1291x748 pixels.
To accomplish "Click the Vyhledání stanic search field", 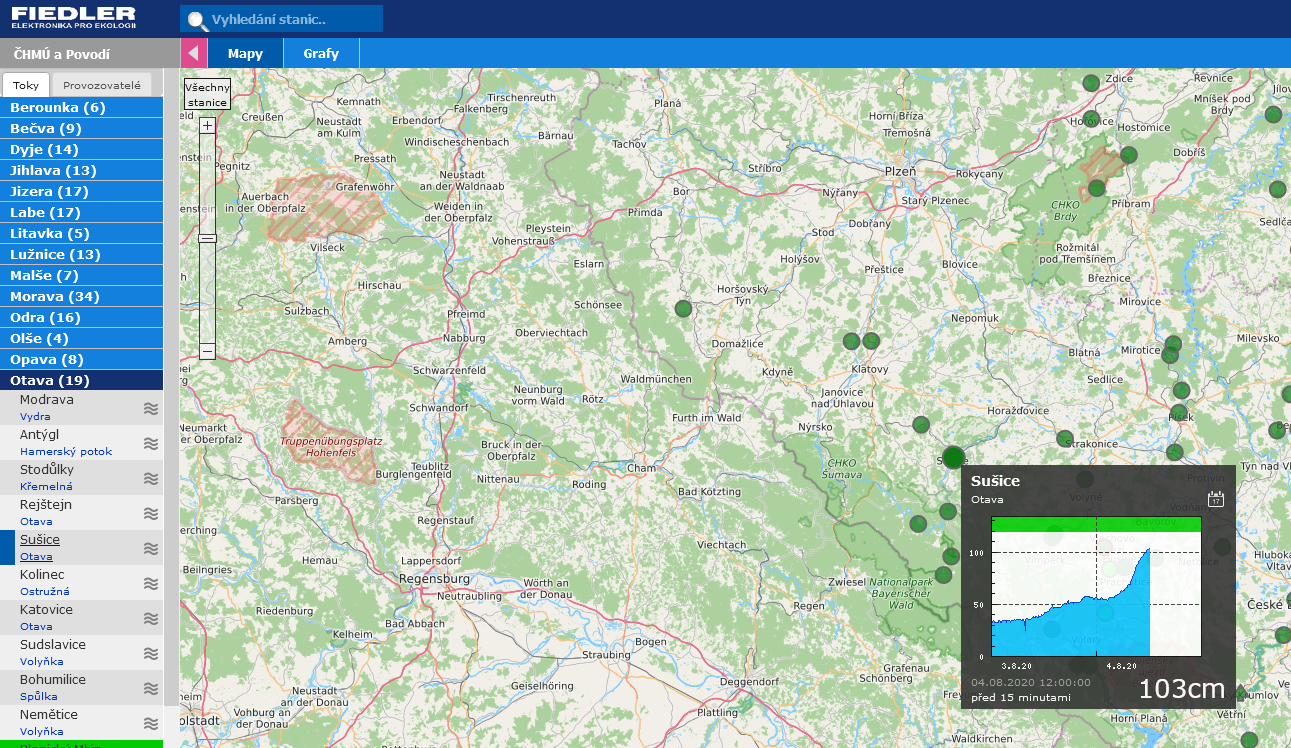I will tap(290, 19).
